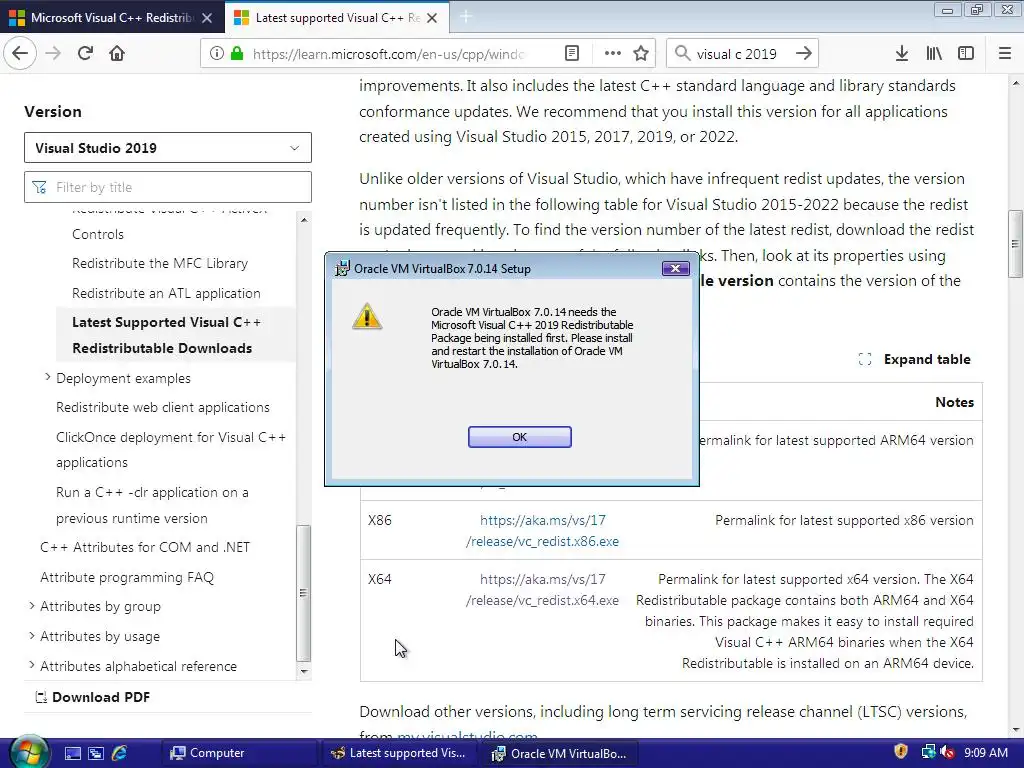
Task: Click the main page vertical scrollbar thumb
Action: click(1015, 244)
